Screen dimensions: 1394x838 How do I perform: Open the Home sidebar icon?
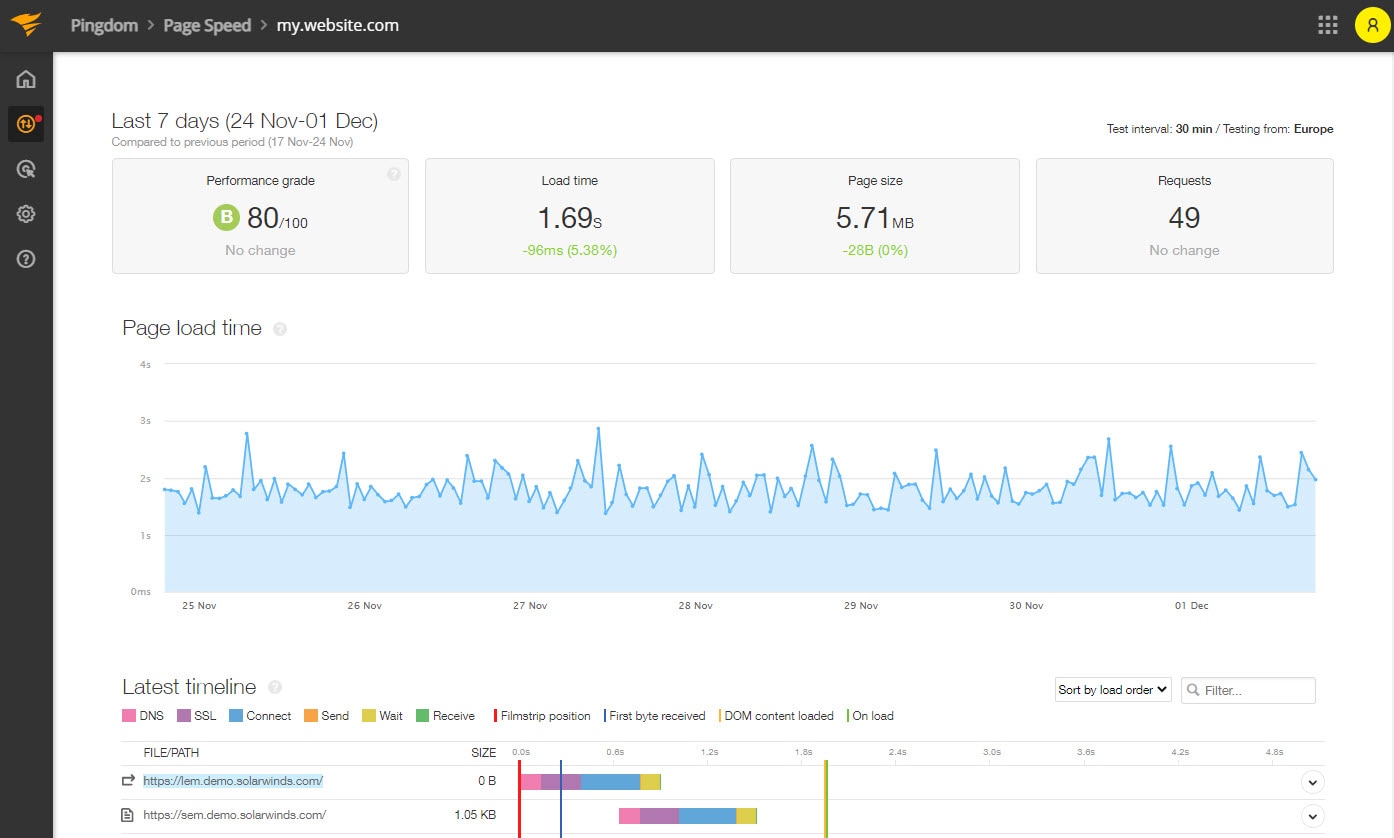click(25, 78)
